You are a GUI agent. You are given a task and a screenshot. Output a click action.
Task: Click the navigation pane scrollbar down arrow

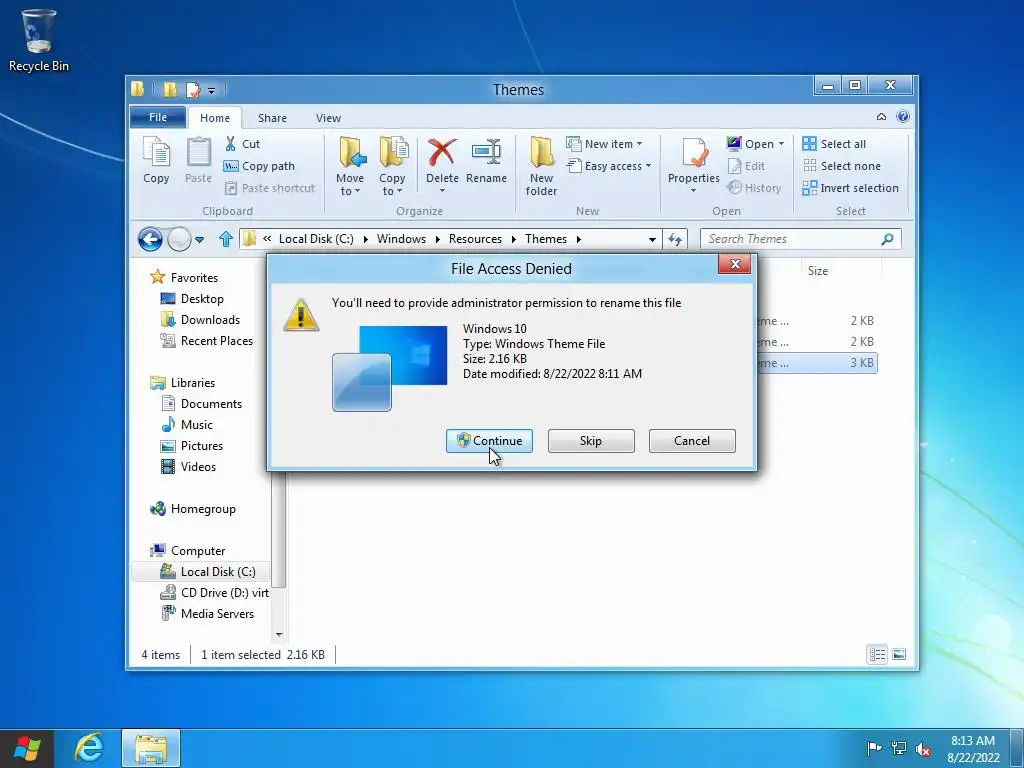279,635
